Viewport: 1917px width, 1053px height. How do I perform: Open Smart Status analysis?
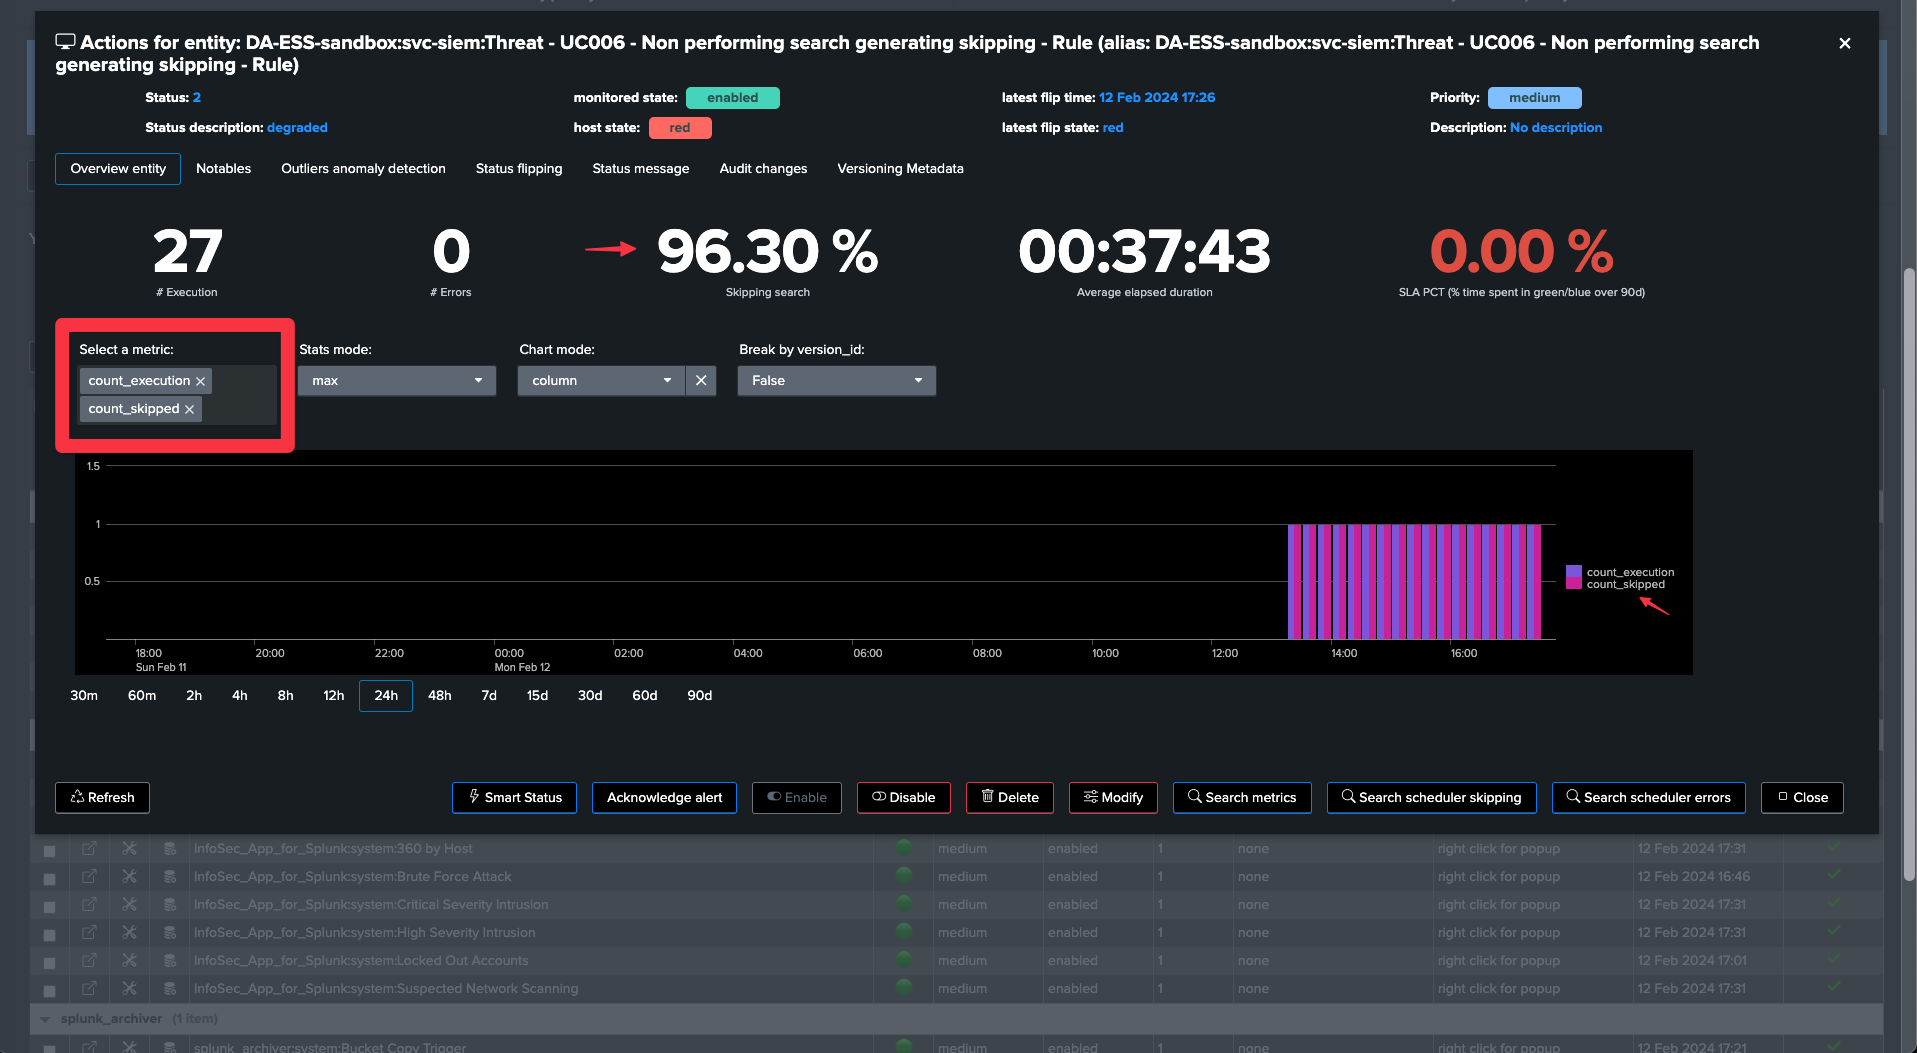click(514, 797)
